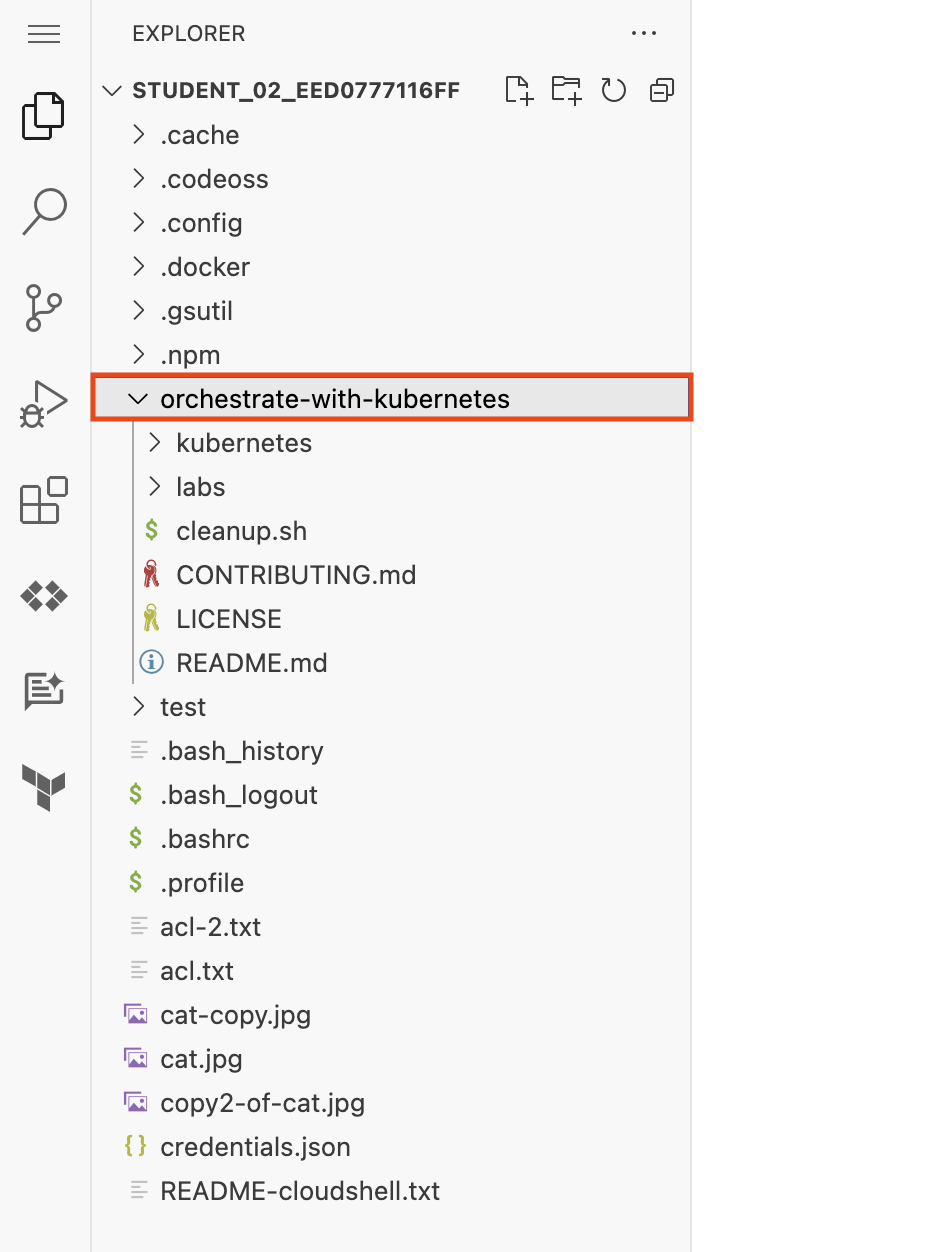This screenshot has height=1252, width=950.
Task: Create a folder with New Folder icon
Action: pos(566,90)
